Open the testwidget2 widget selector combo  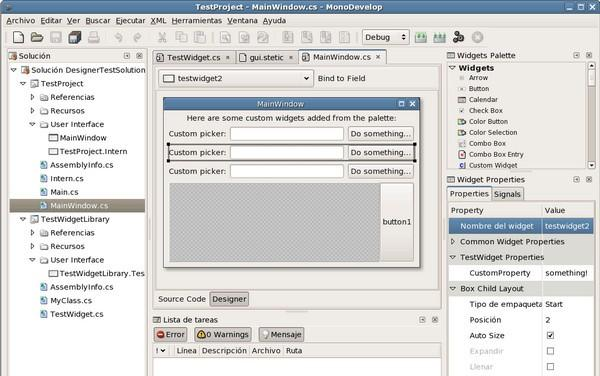236,78
